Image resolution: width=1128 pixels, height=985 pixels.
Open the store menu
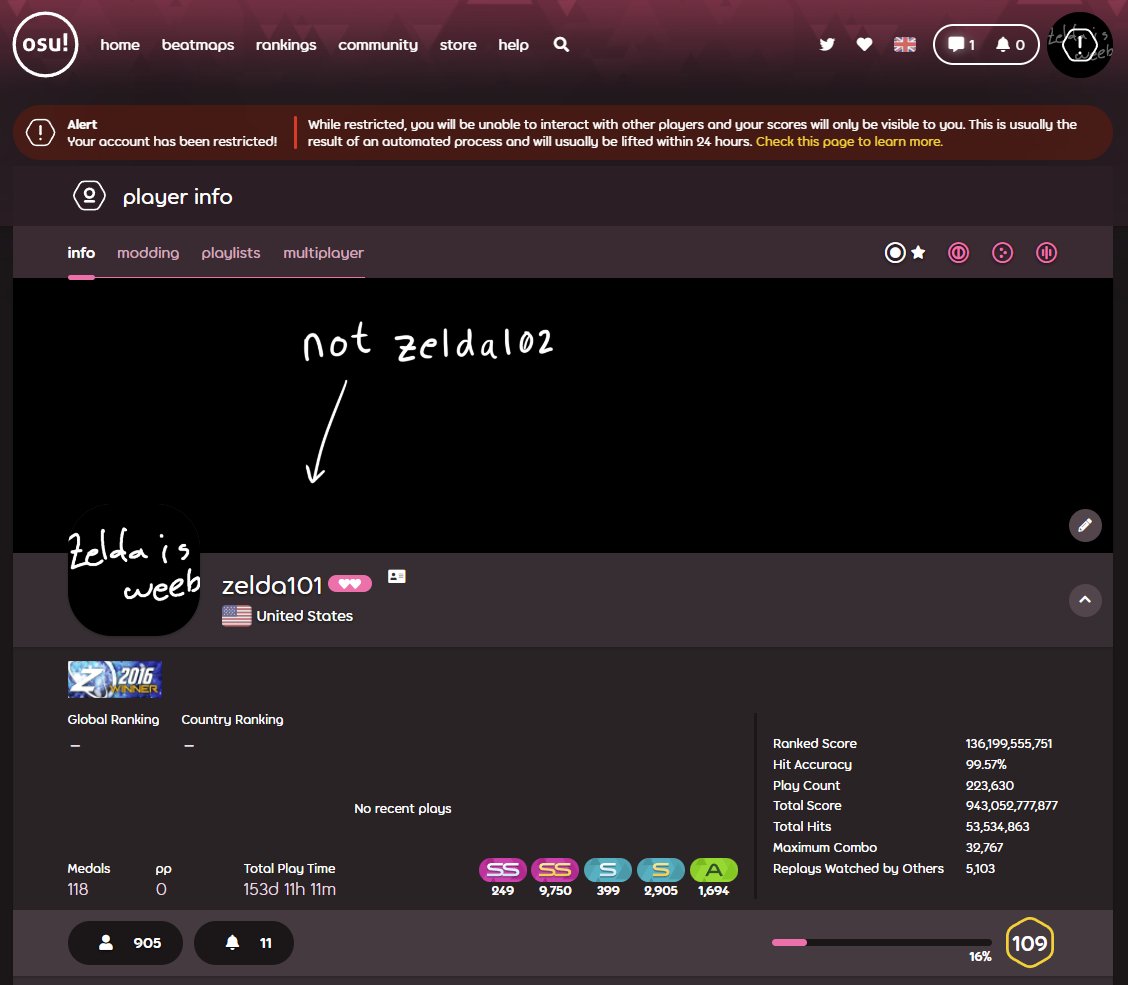[458, 45]
